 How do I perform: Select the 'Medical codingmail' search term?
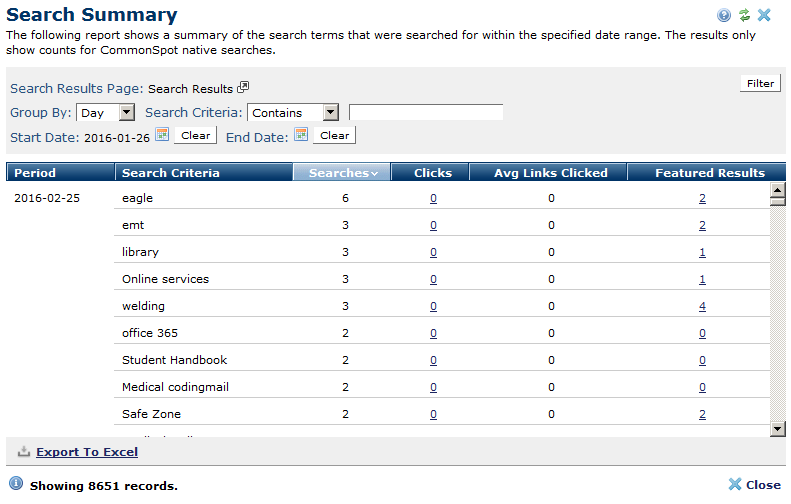tap(175, 387)
